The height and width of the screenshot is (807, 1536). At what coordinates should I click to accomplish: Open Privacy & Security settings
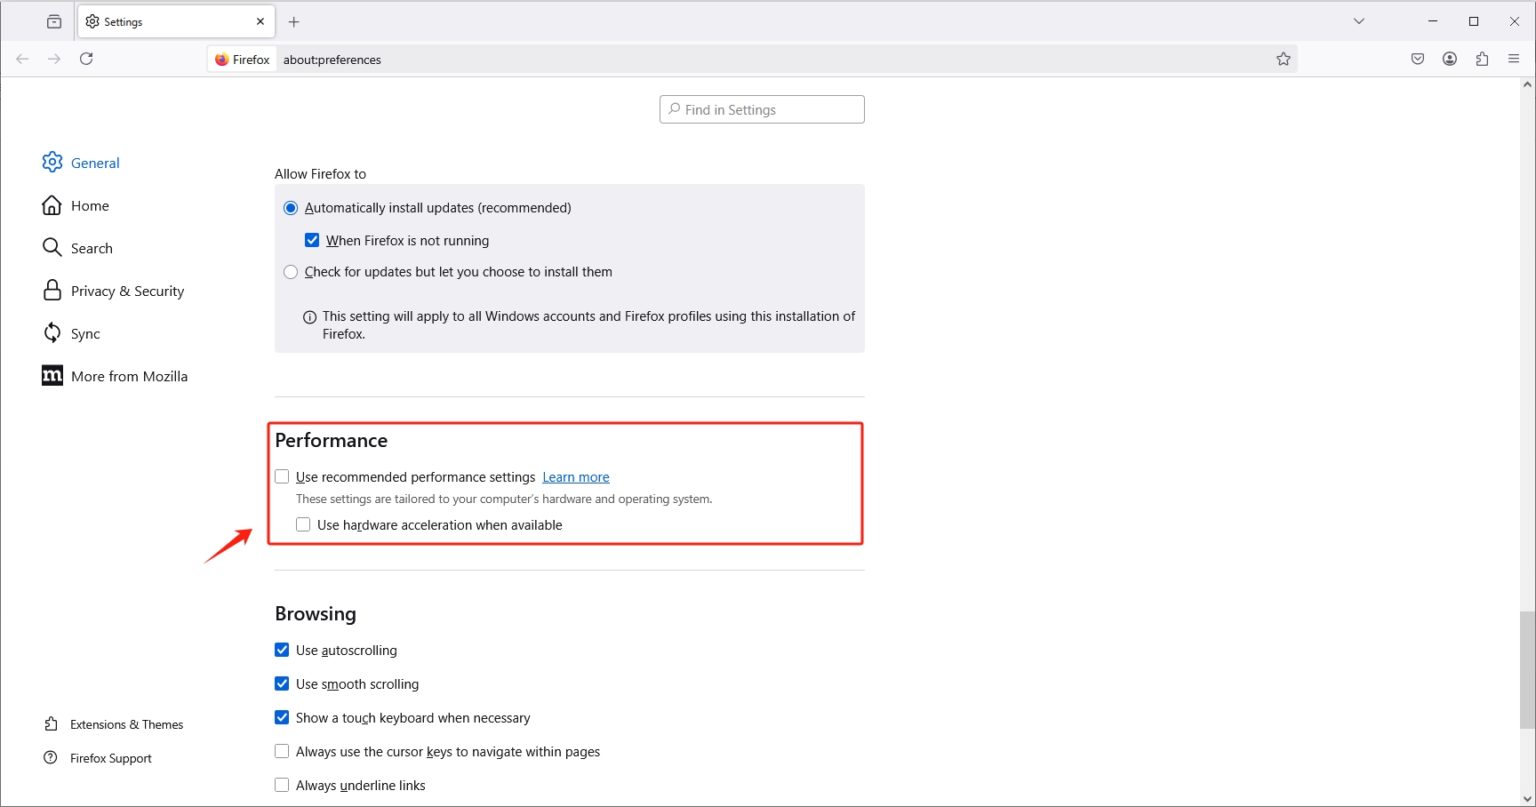127,290
